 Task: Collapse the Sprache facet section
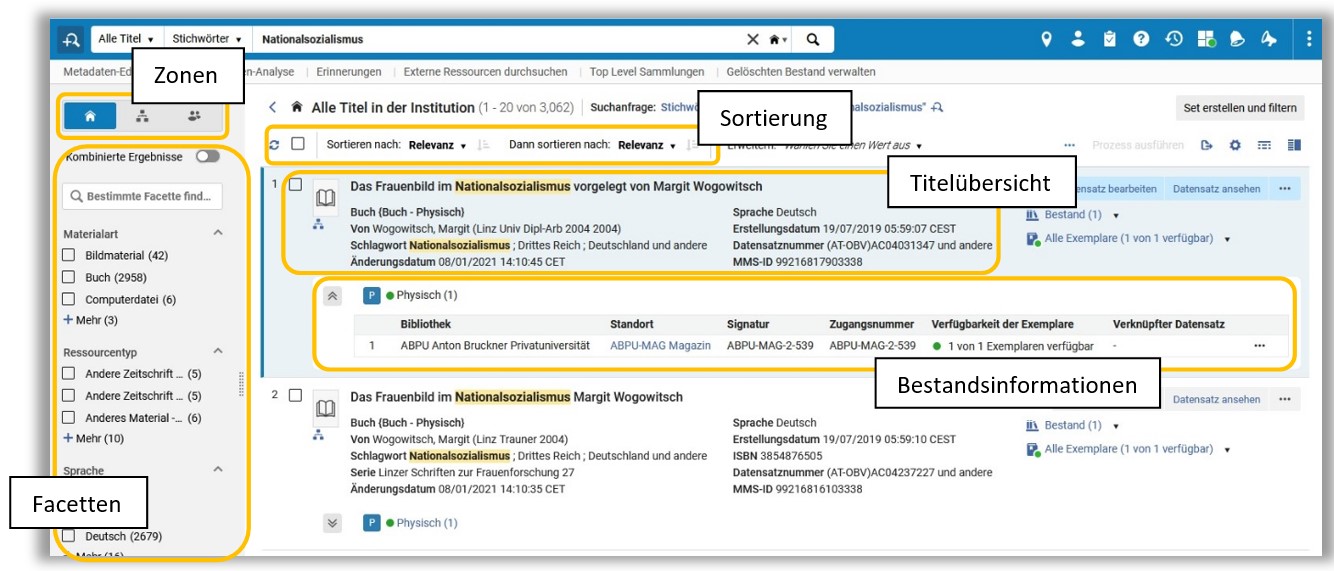tap(218, 469)
